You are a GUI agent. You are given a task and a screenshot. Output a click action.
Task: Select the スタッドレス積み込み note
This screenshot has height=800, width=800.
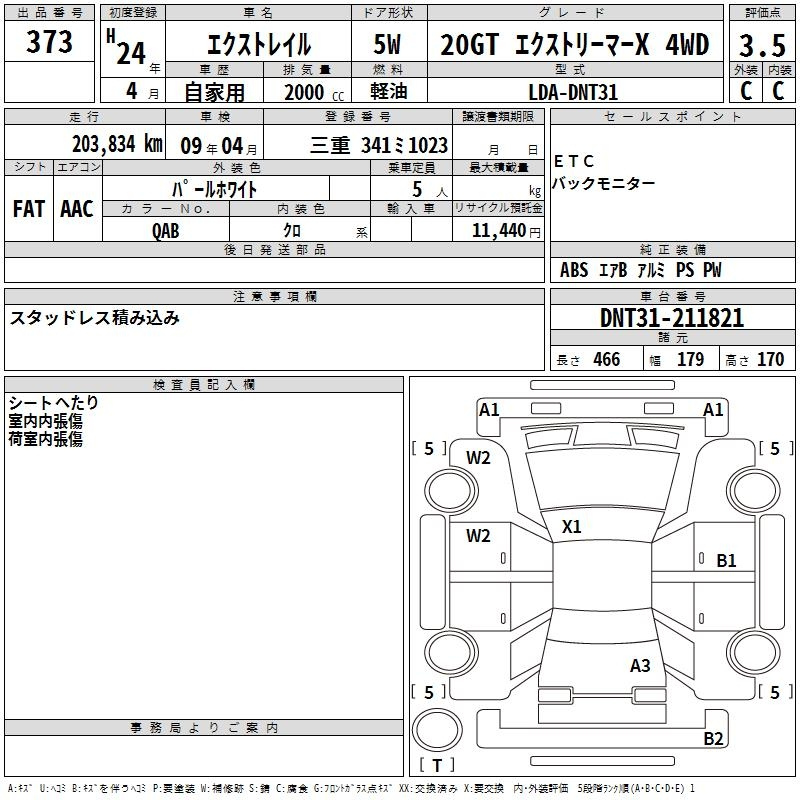tap(95, 318)
